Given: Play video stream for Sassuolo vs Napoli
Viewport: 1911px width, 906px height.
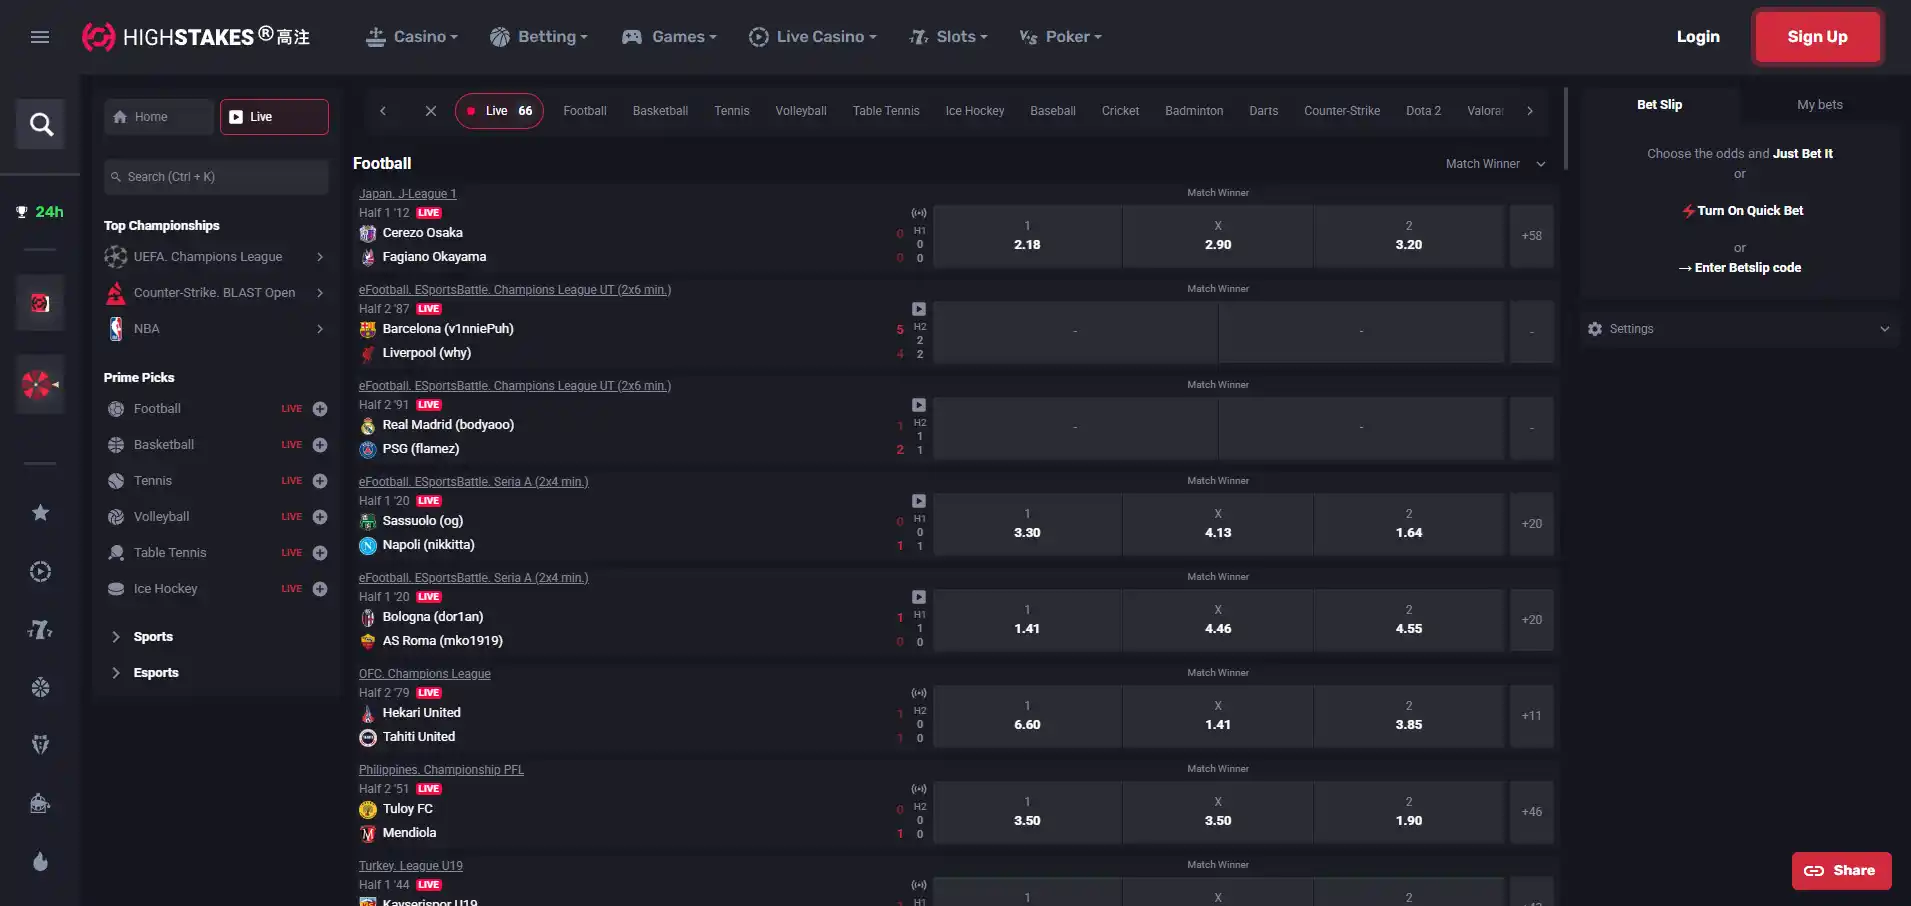Looking at the screenshot, I should coord(919,501).
